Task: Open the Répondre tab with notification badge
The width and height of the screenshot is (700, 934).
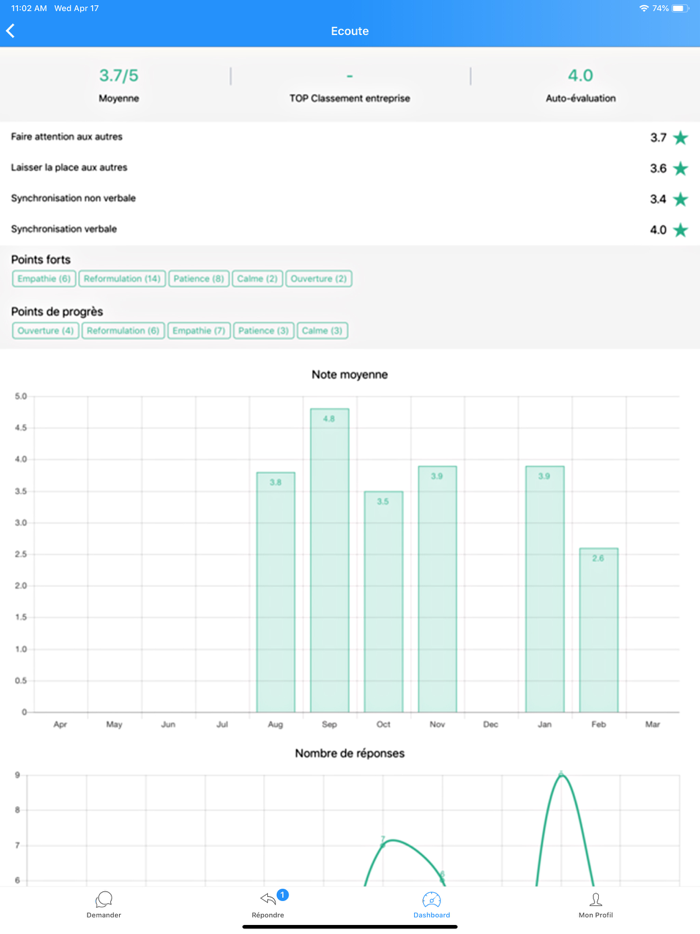Action: click(x=268, y=905)
